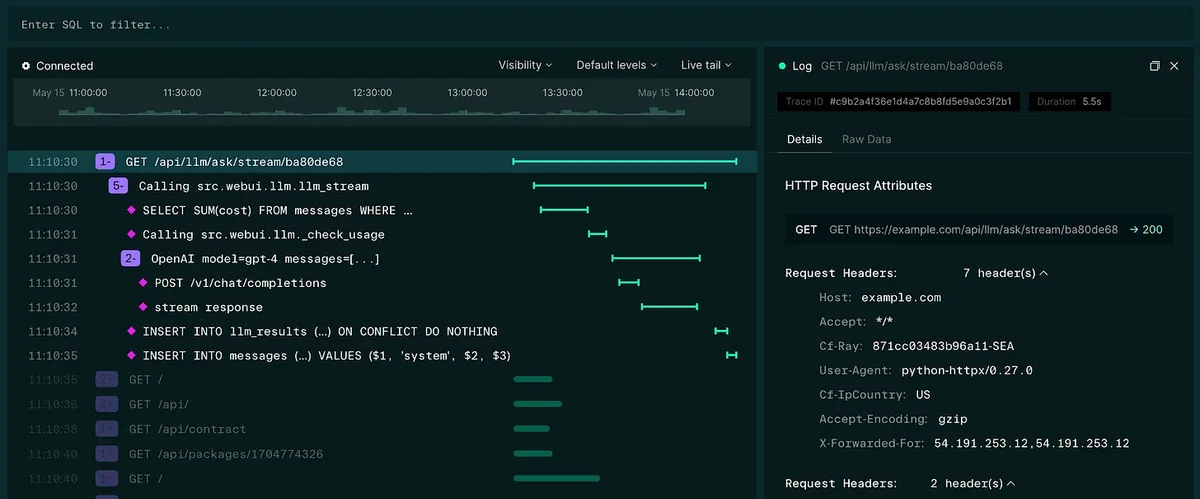The width and height of the screenshot is (1200, 499).
Task: Click the Cf-IpCountry value US
Action: tap(923, 395)
